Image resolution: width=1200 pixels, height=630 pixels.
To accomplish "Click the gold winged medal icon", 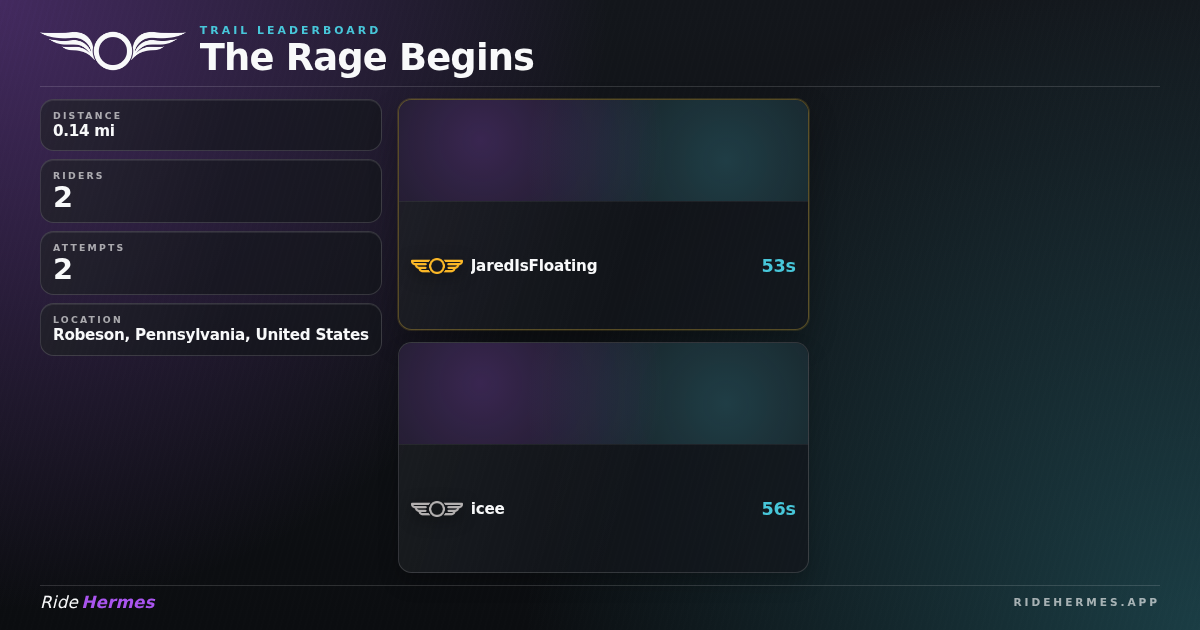I will coord(437,266).
